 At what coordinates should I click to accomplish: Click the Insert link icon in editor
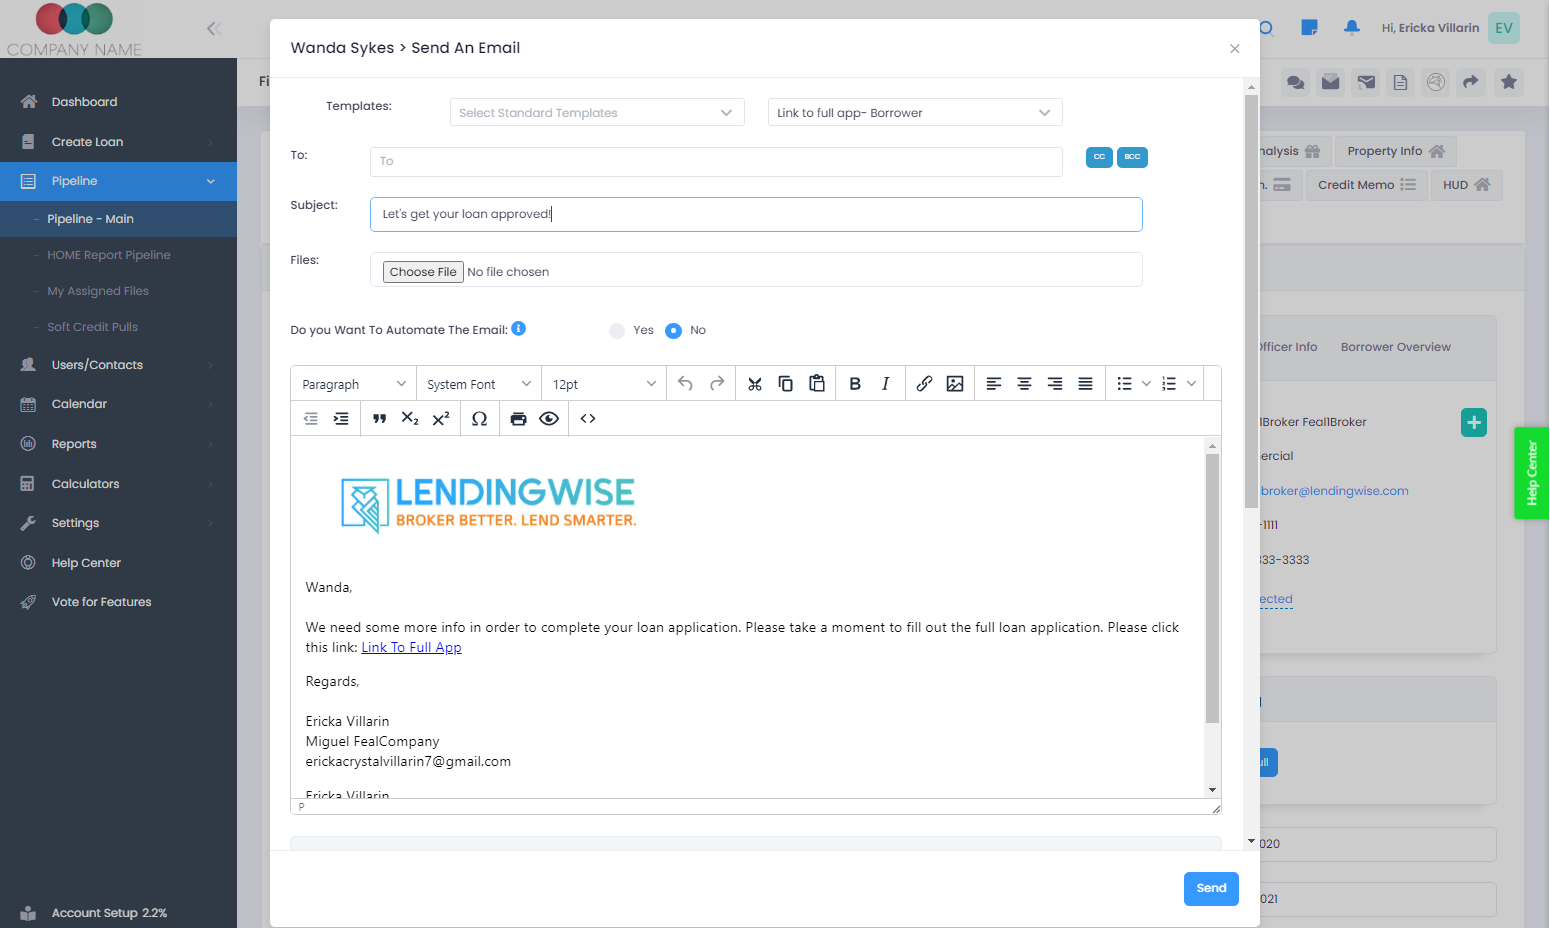pos(924,384)
